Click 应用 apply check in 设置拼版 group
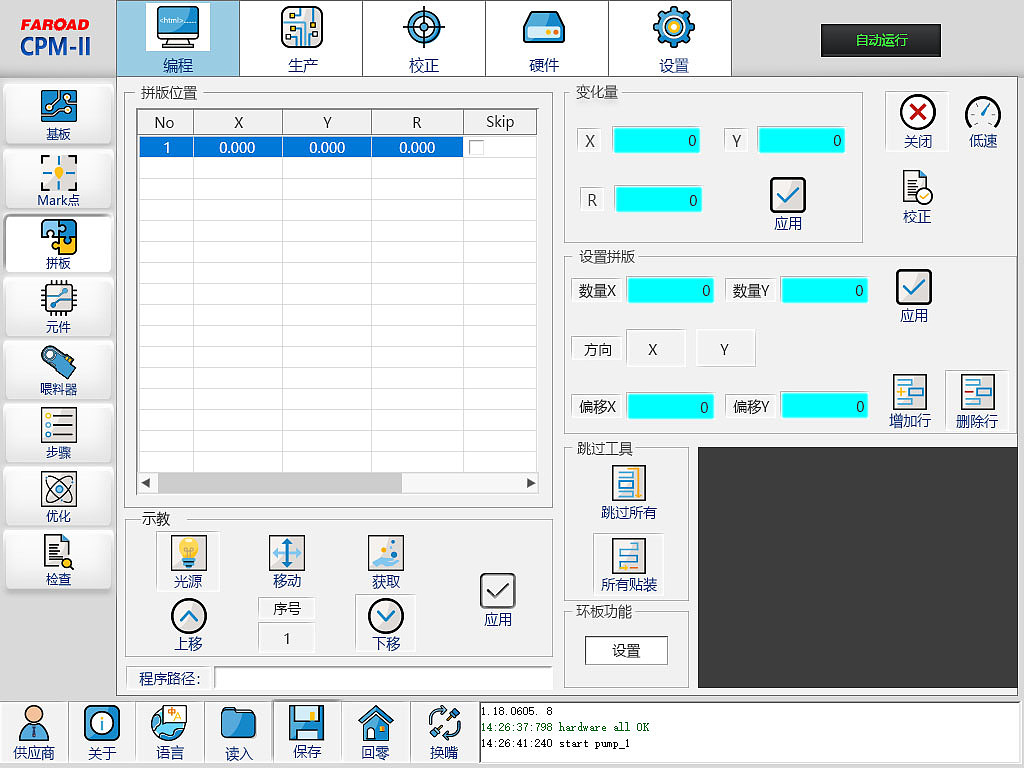 (914, 296)
